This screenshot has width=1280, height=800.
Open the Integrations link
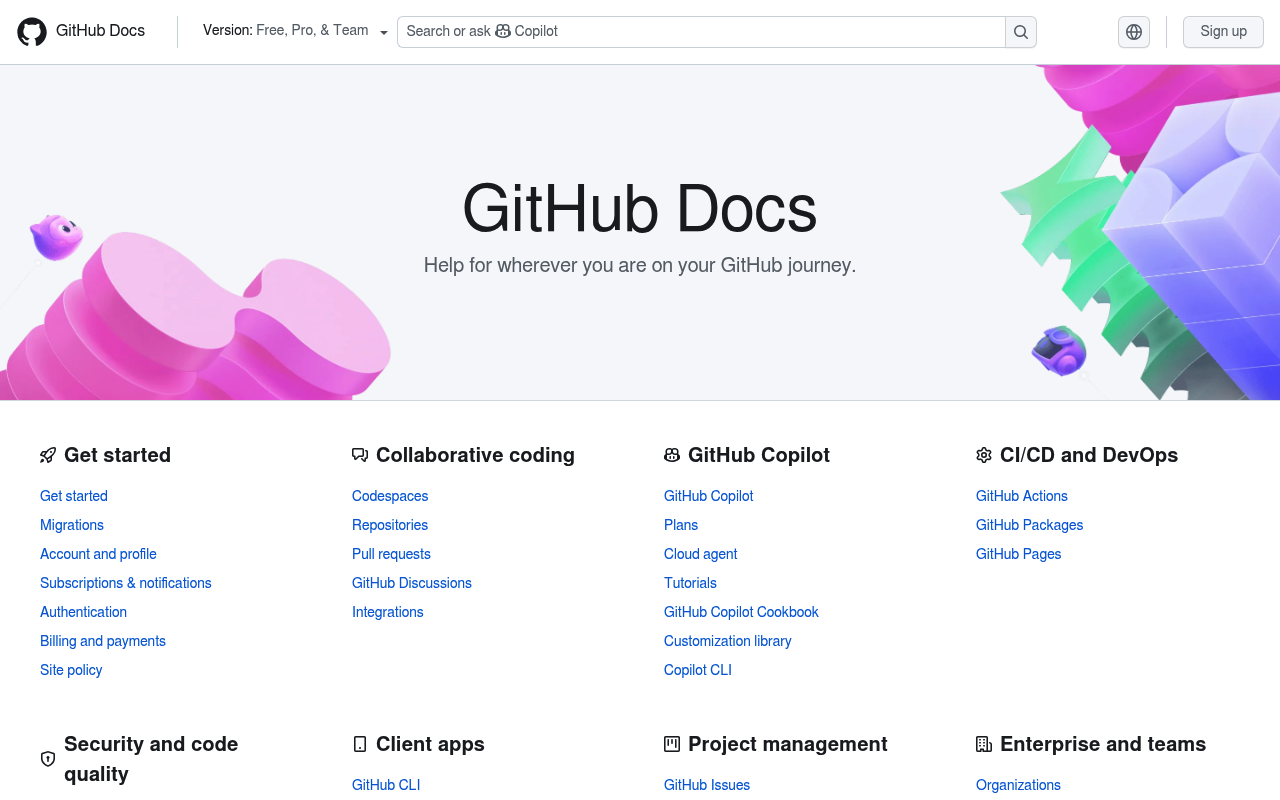(x=388, y=612)
